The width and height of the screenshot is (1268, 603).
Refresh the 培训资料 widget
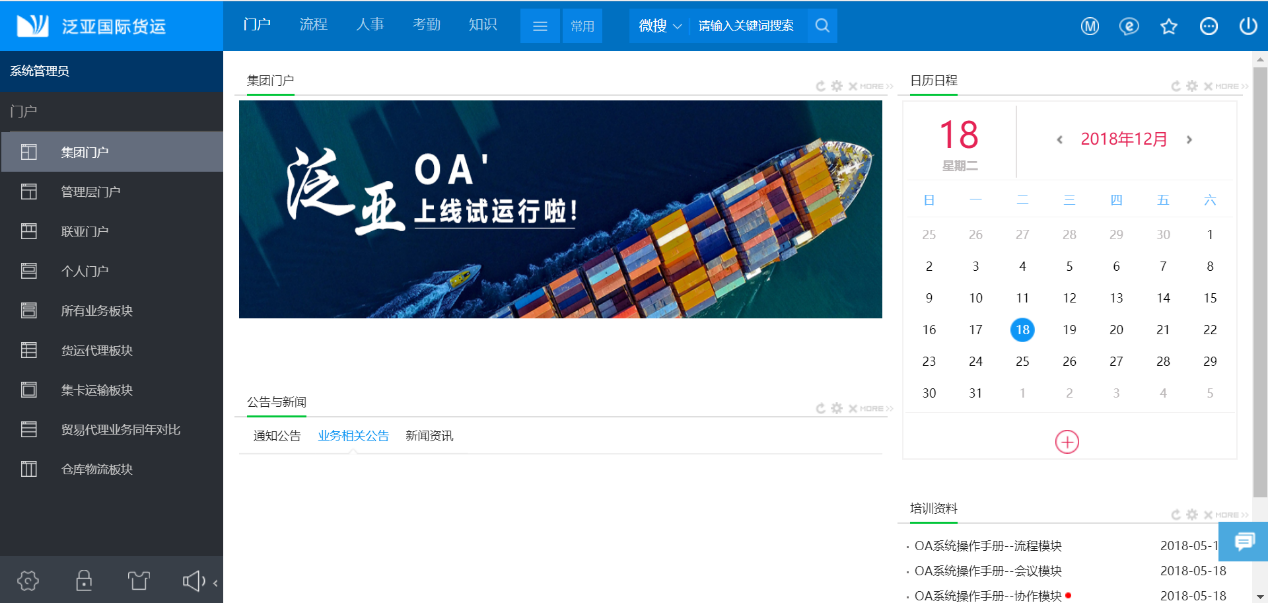[x=1177, y=515]
